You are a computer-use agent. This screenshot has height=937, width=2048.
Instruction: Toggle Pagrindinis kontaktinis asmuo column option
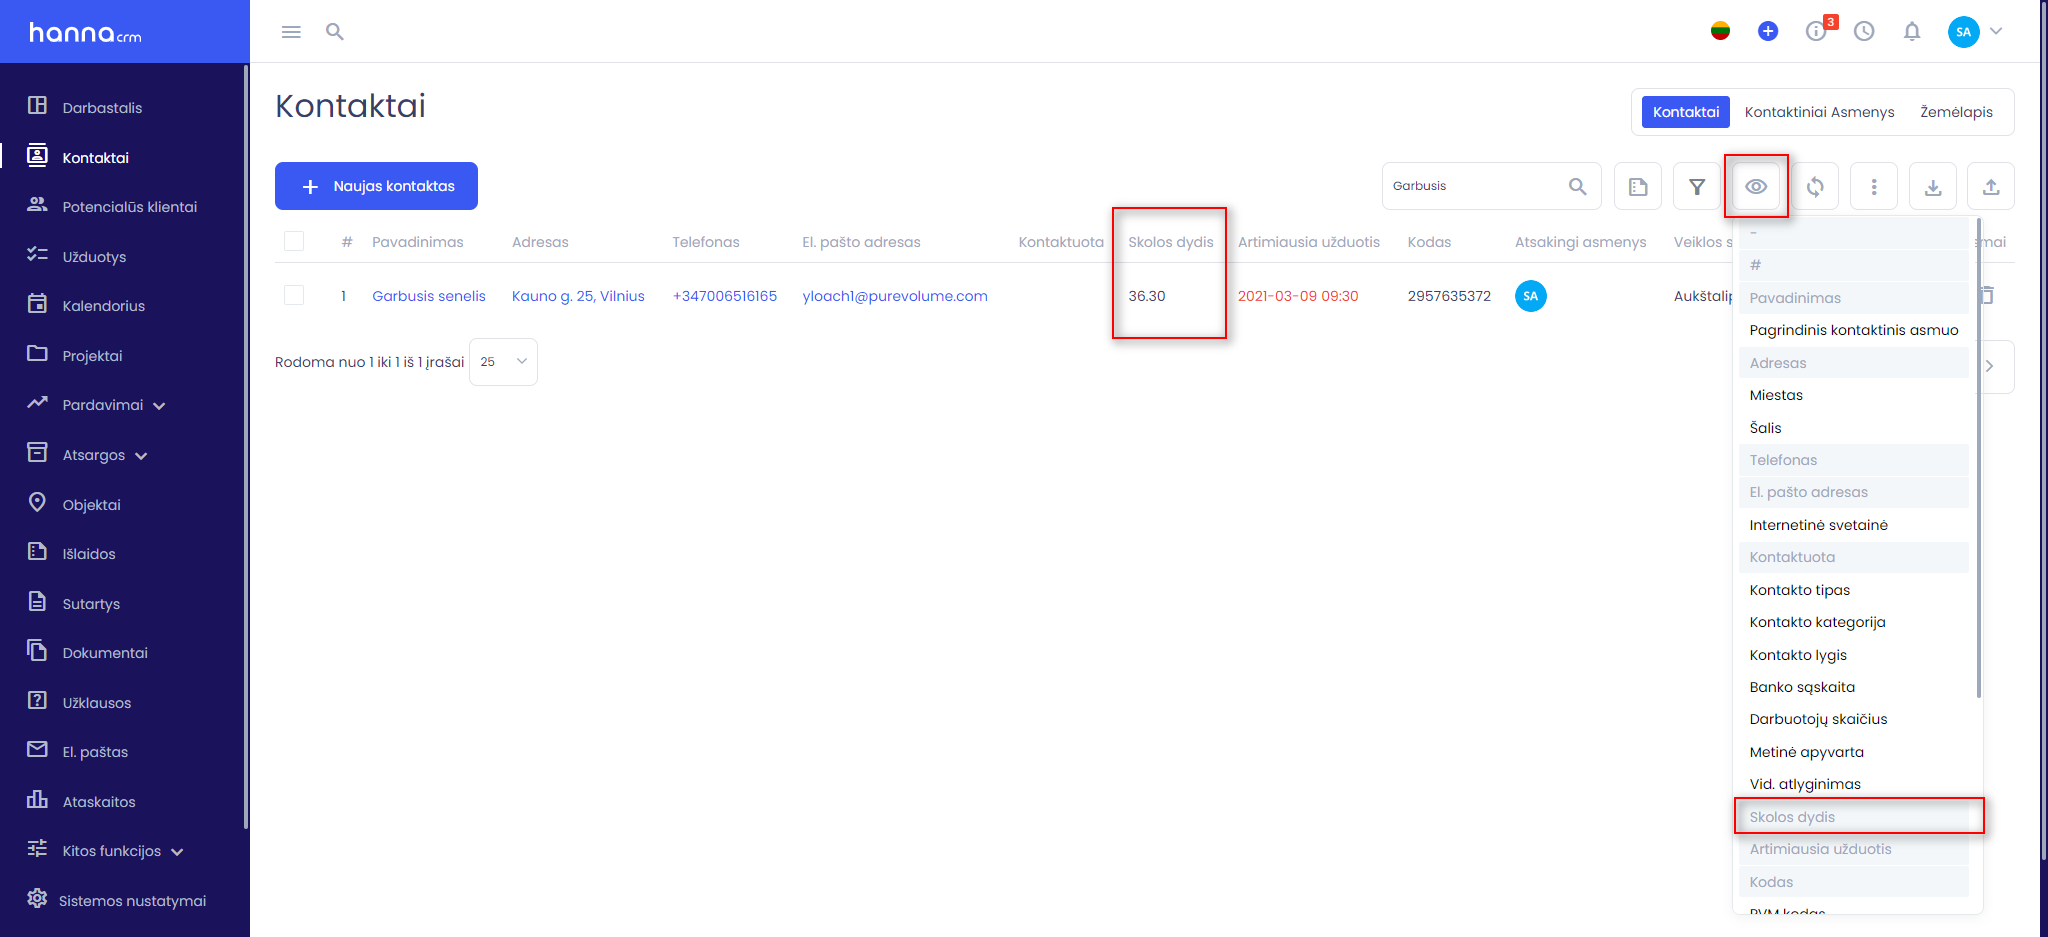[x=1854, y=330]
